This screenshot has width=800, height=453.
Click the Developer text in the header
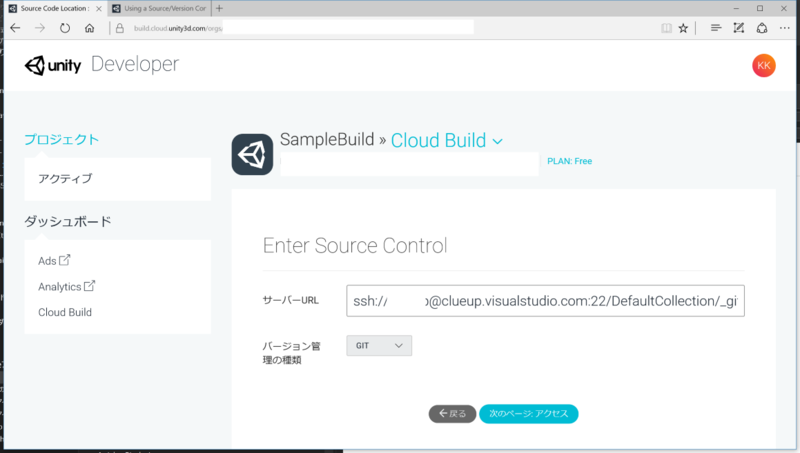point(135,64)
